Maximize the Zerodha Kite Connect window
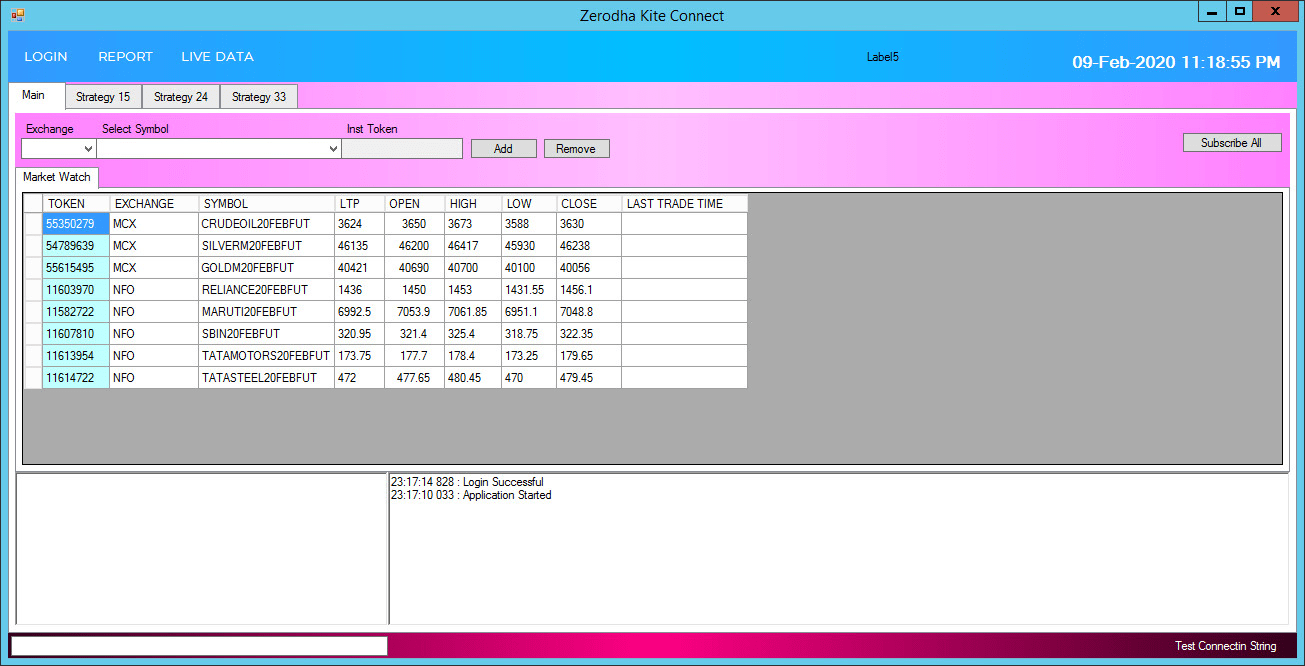1305x666 pixels. (x=1240, y=12)
